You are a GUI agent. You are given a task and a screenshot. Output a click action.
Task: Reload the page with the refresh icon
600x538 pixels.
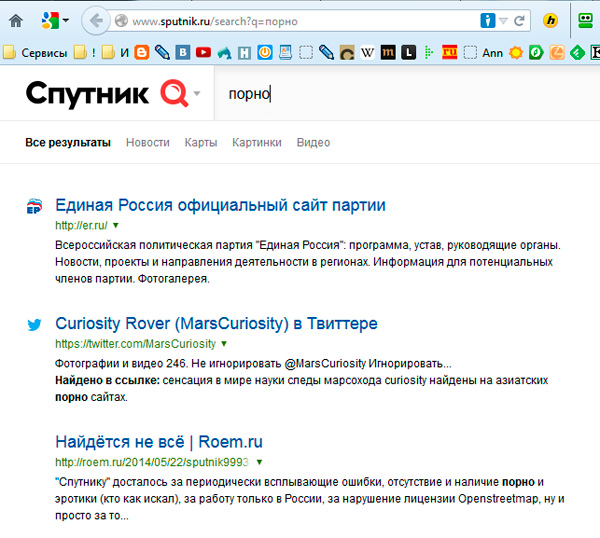519,20
